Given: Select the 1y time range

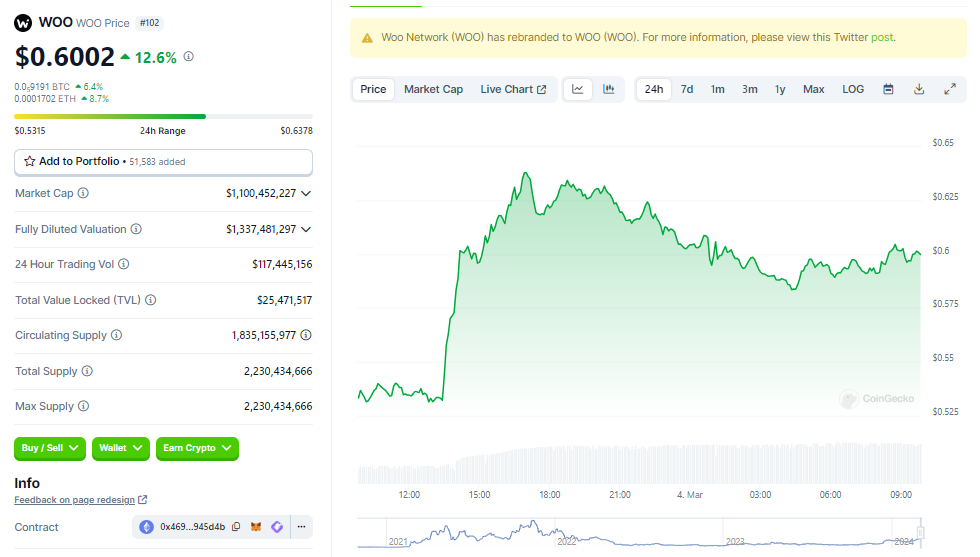Looking at the screenshot, I should click(x=780, y=89).
